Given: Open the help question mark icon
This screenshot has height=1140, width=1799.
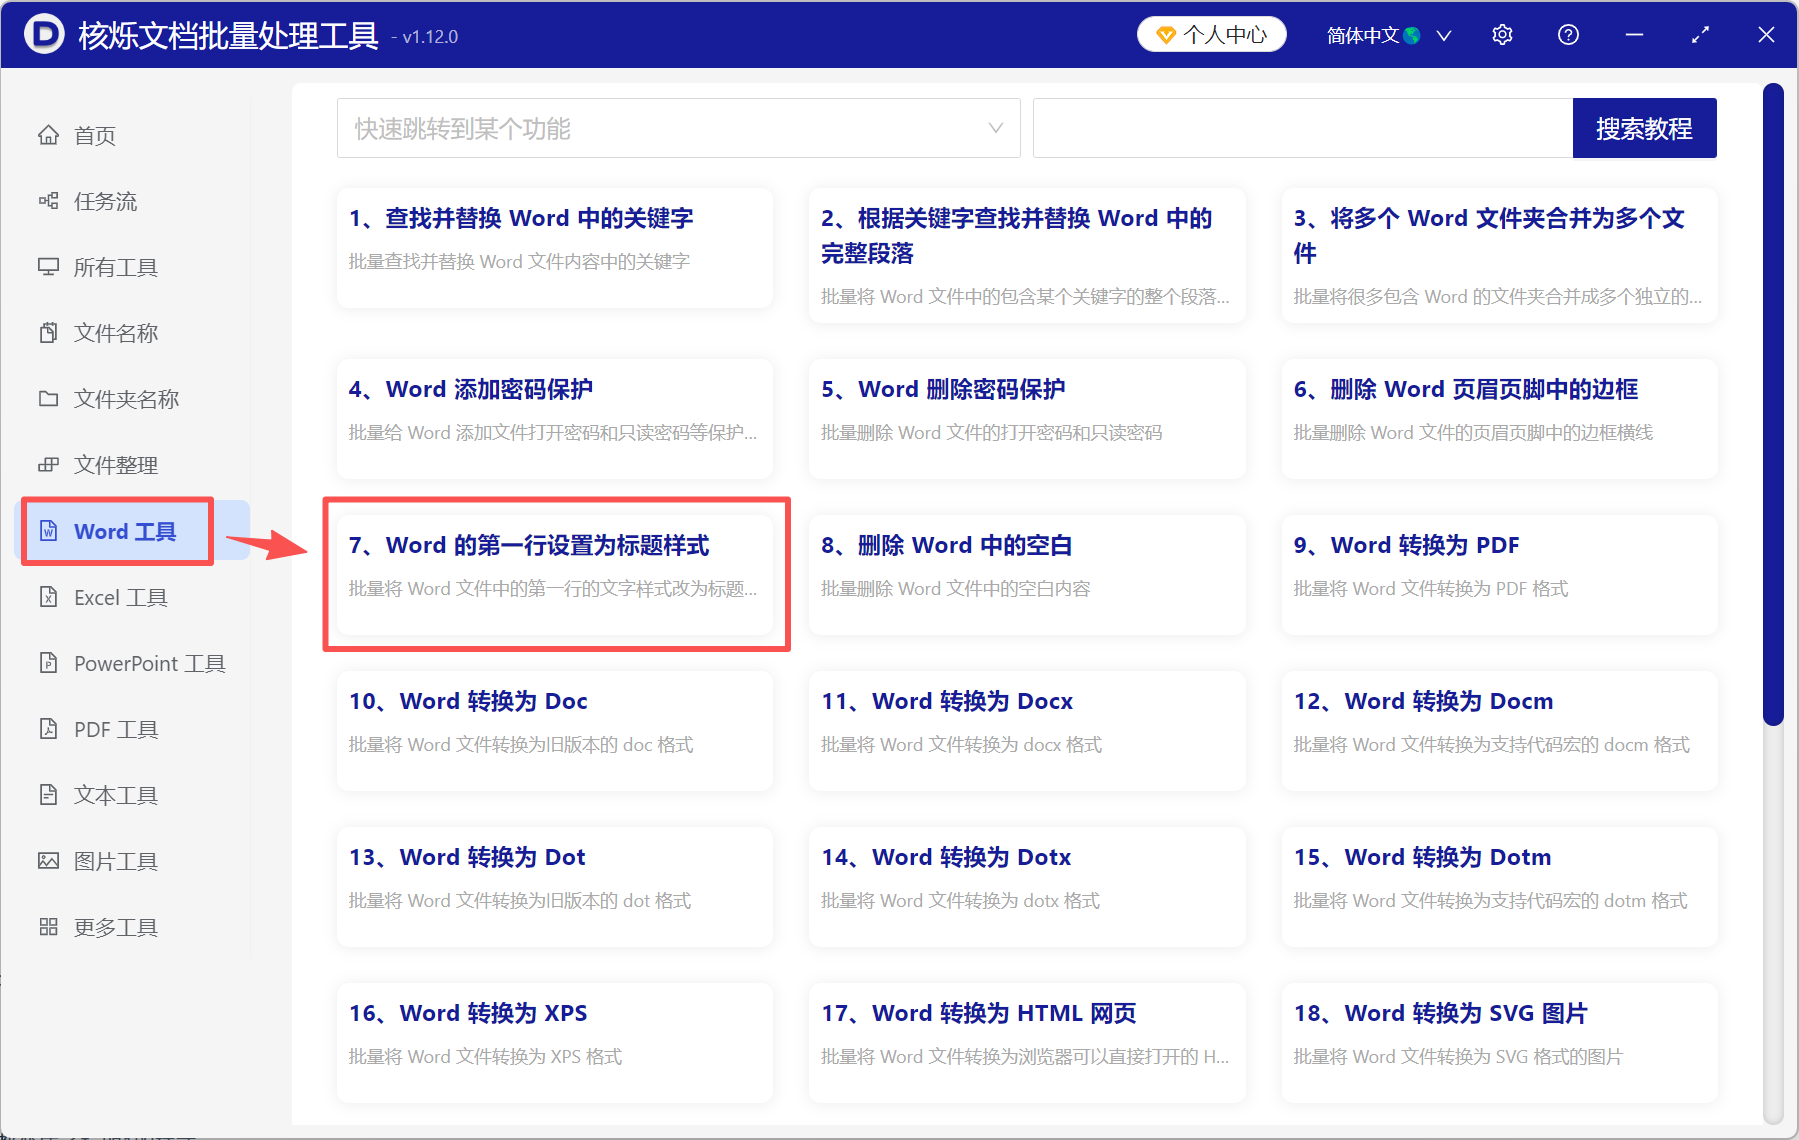Looking at the screenshot, I should (1567, 34).
